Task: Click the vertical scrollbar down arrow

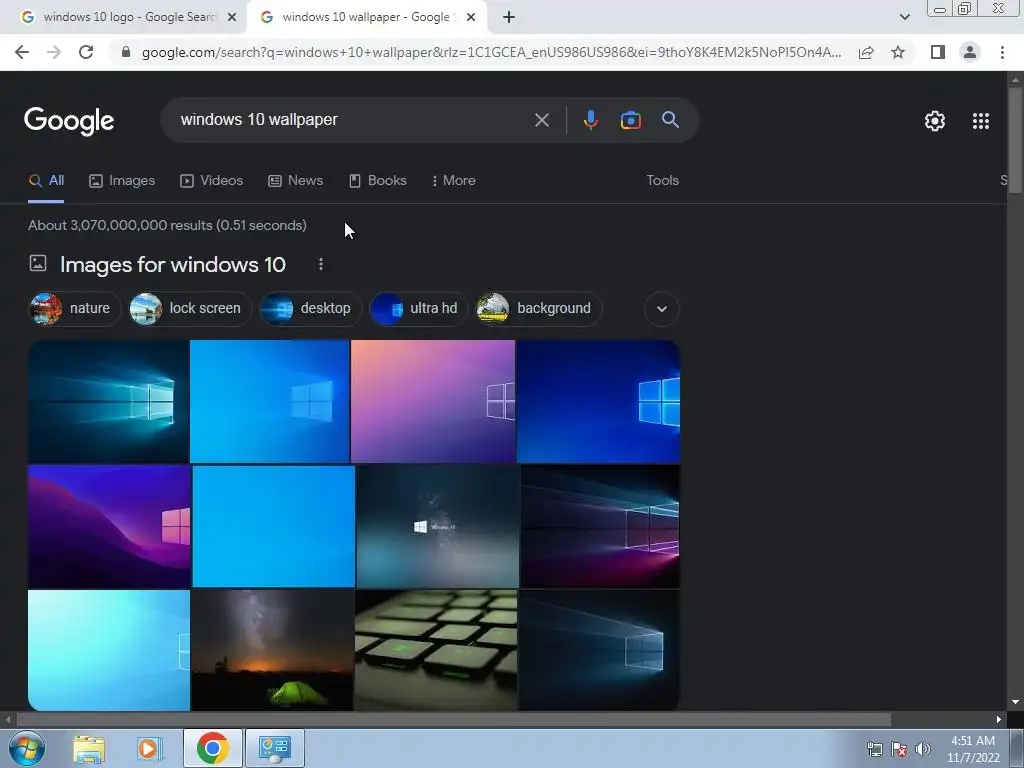Action: pos(1015,703)
